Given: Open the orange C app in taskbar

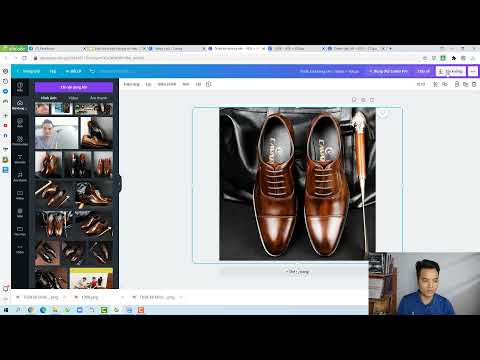Looking at the screenshot, I should point(141,310).
